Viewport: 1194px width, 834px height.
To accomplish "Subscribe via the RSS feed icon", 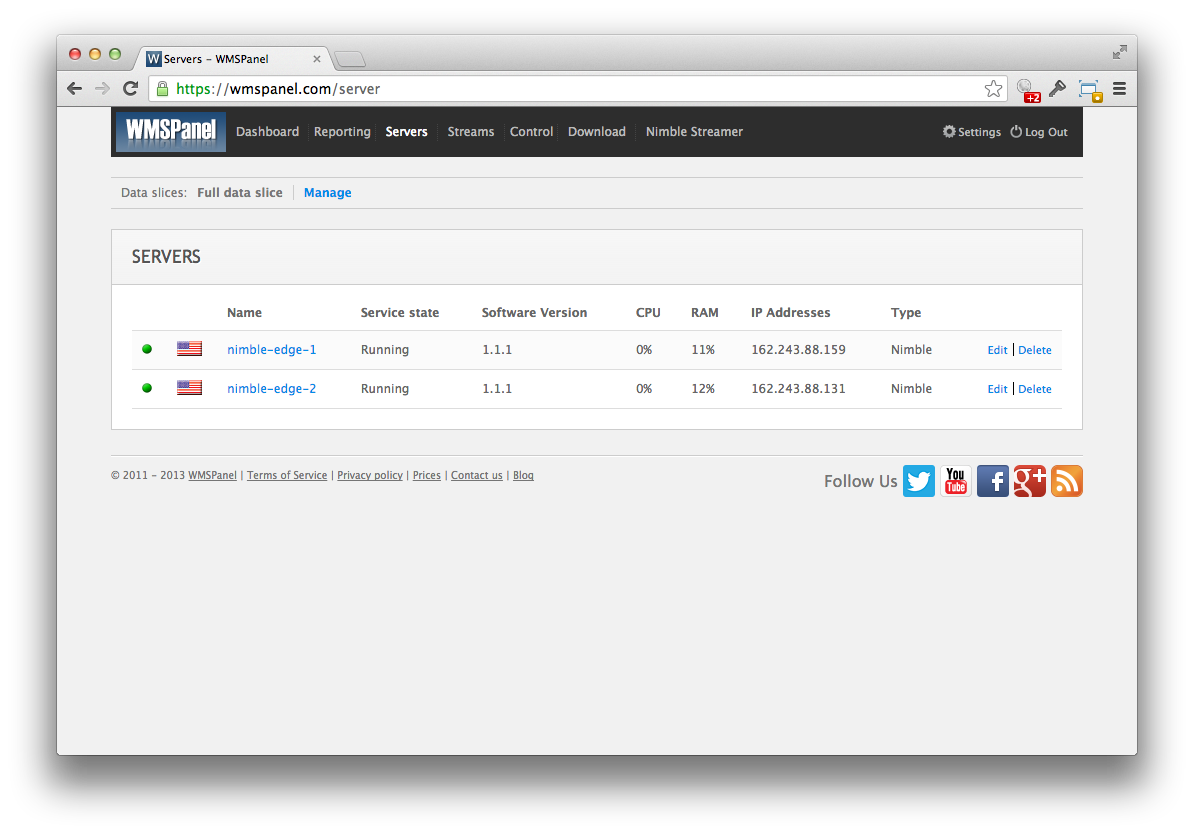I will (x=1066, y=481).
